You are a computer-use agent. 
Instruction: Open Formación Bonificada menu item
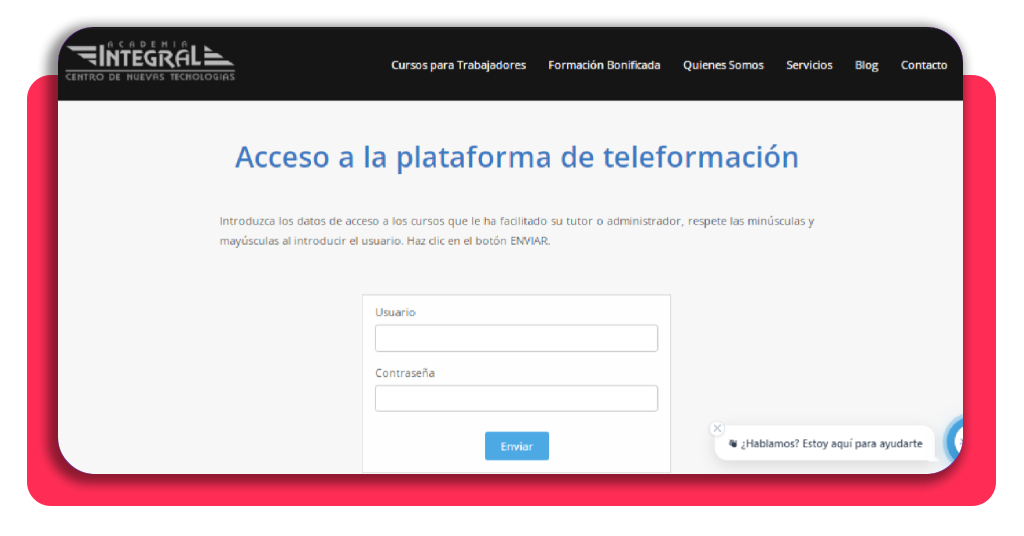click(604, 65)
